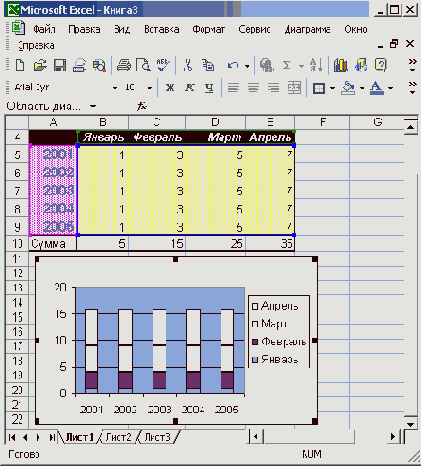Toggle italic formatting with the К button
This screenshot has height=466, width=421.
190,87
